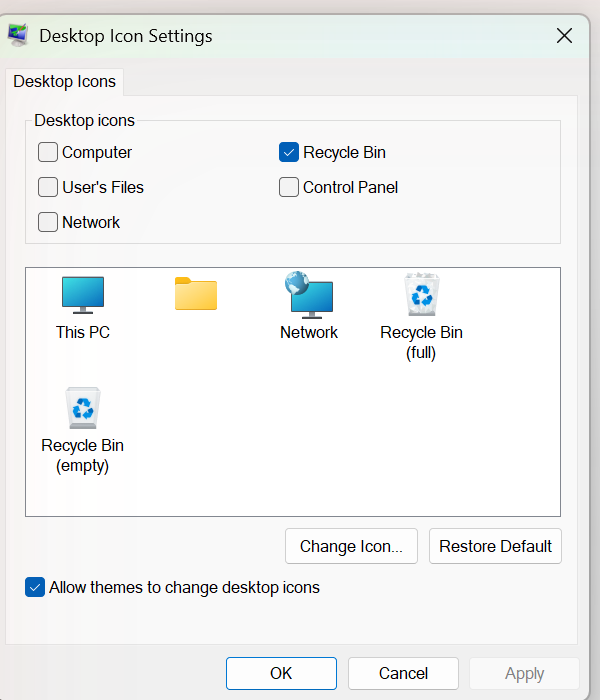Click the Change Icon... button
Screen dimensions: 600x700
[351, 546]
